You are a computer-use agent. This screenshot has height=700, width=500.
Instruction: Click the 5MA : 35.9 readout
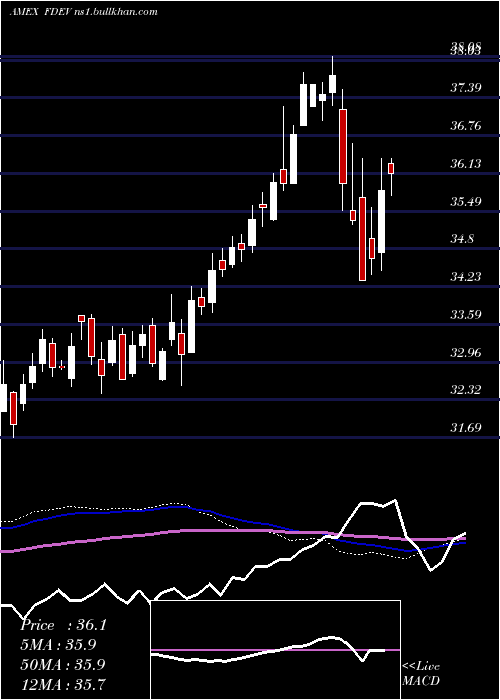(x=58, y=645)
